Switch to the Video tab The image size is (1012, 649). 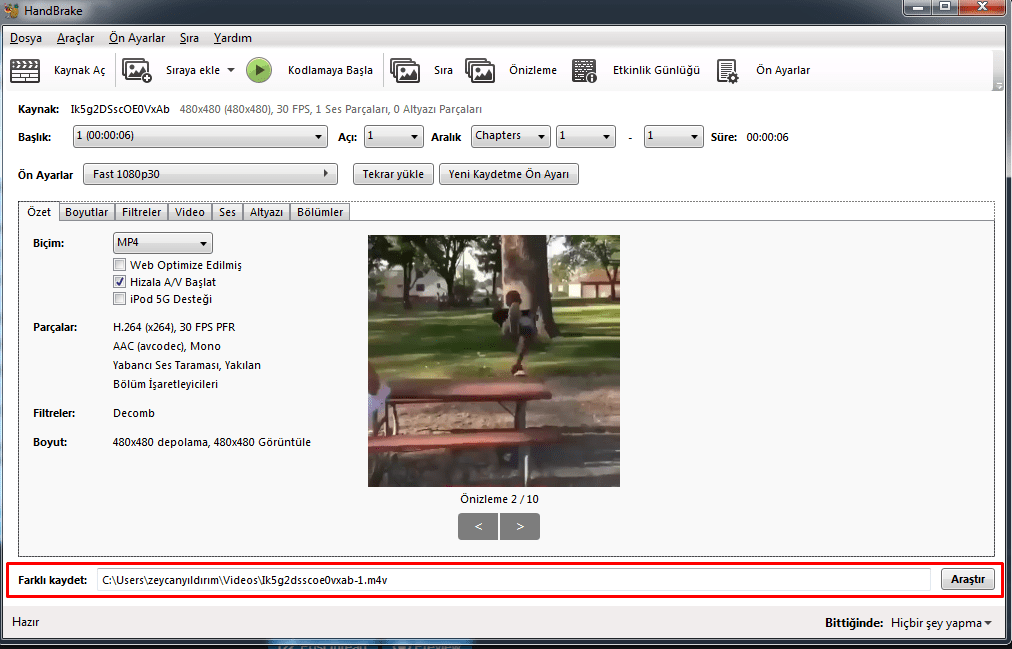(x=190, y=212)
